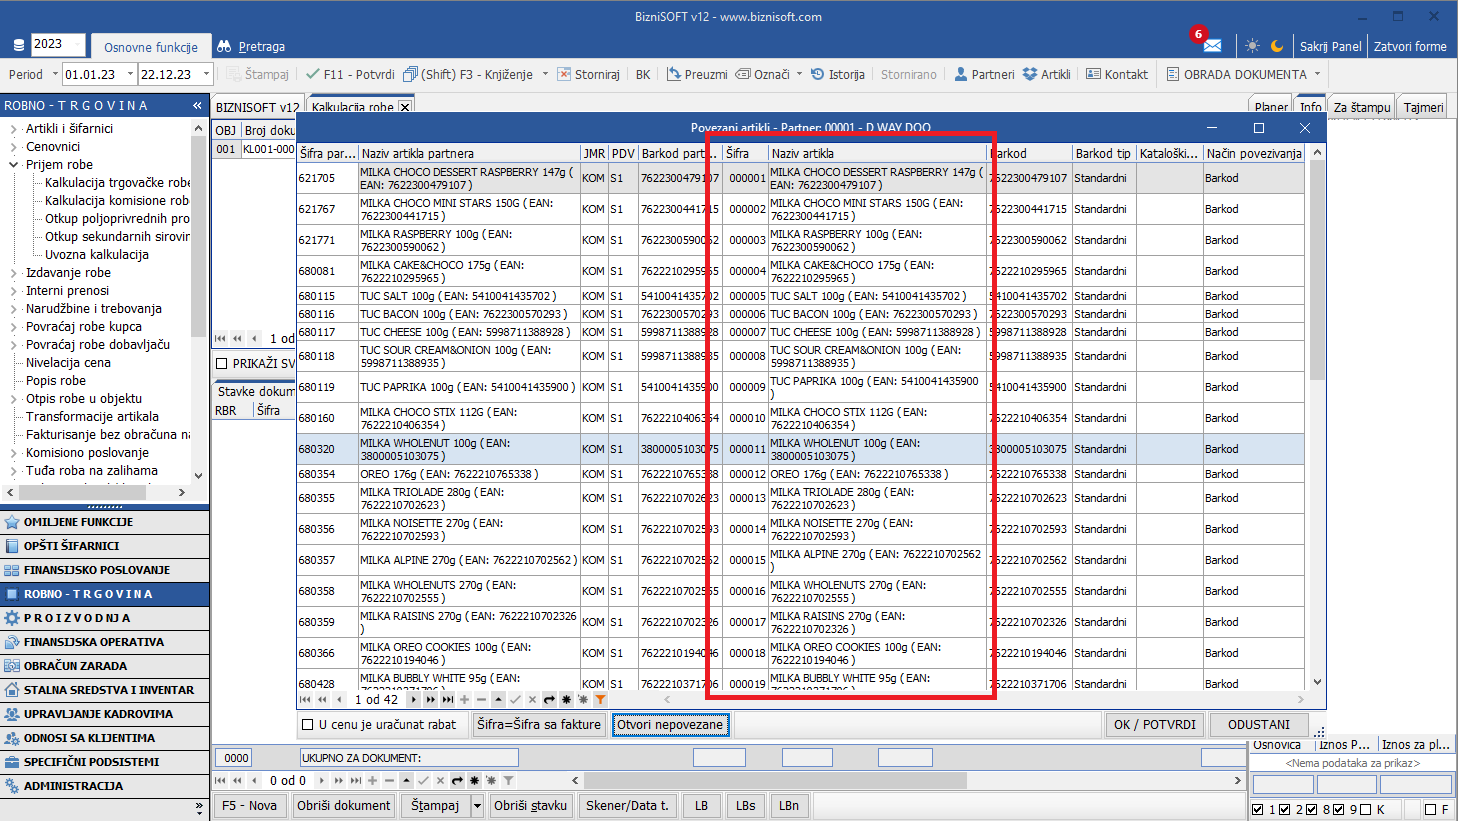Switch to the Info tab
The height and width of the screenshot is (821, 1458).
[1310, 107]
